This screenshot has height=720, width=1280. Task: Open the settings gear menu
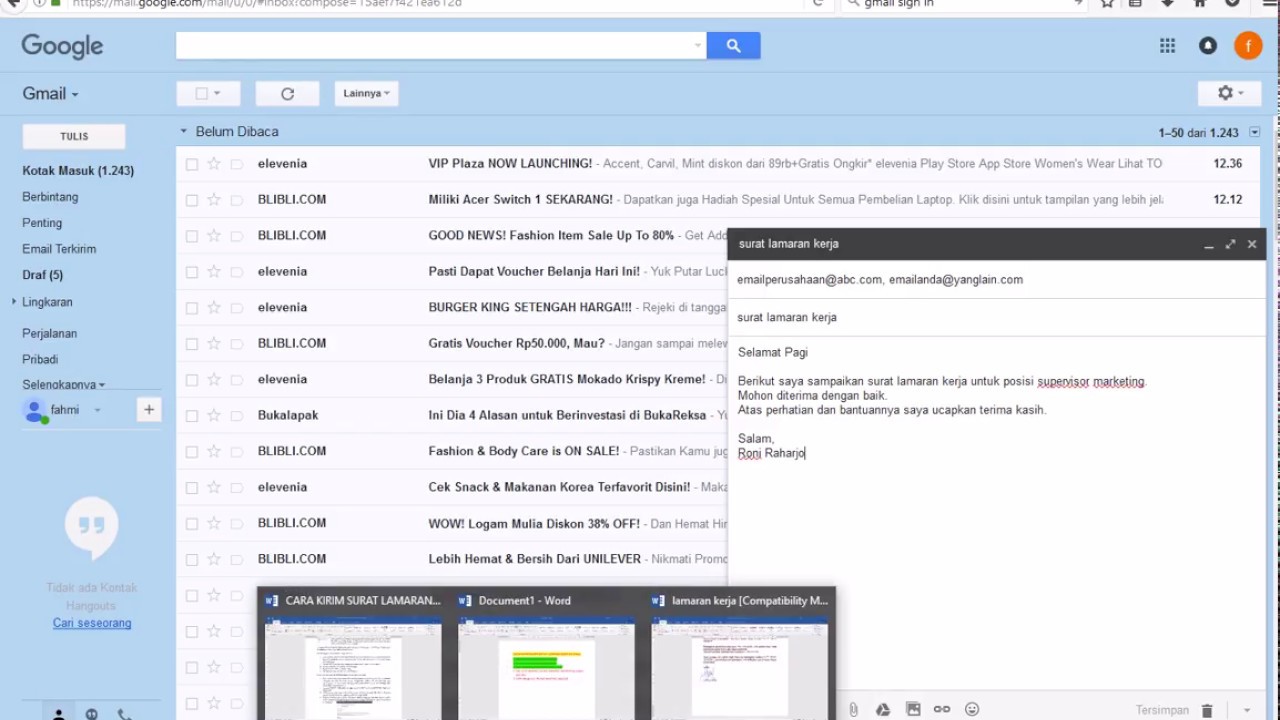pos(1230,93)
